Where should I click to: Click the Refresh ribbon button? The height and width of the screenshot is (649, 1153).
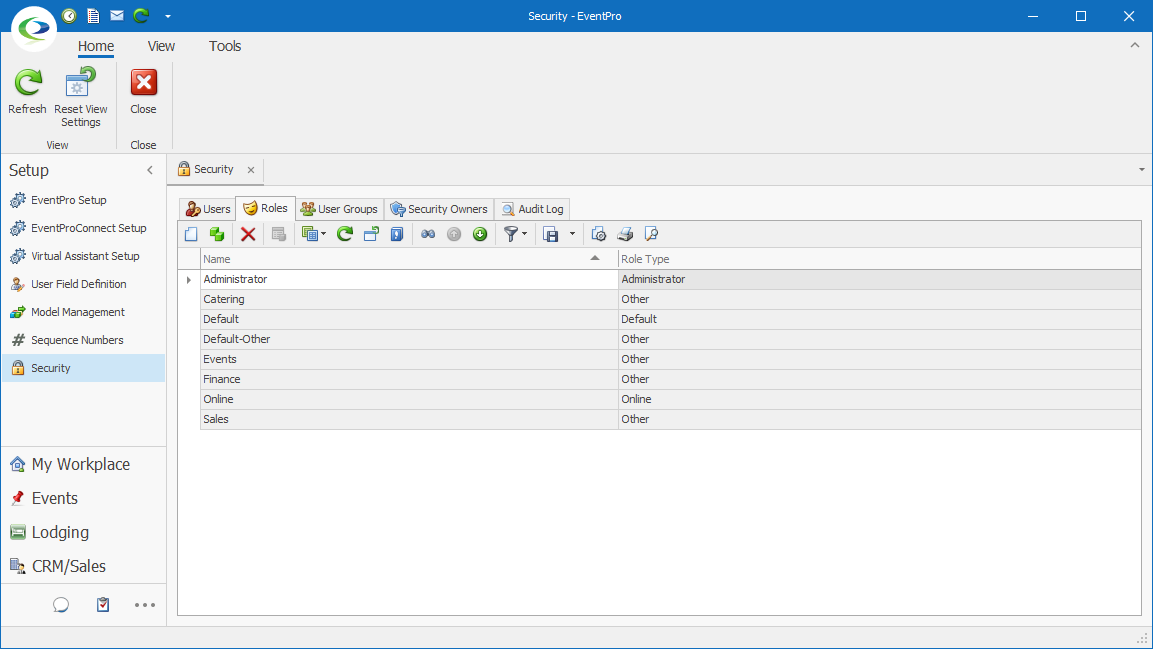(x=27, y=91)
